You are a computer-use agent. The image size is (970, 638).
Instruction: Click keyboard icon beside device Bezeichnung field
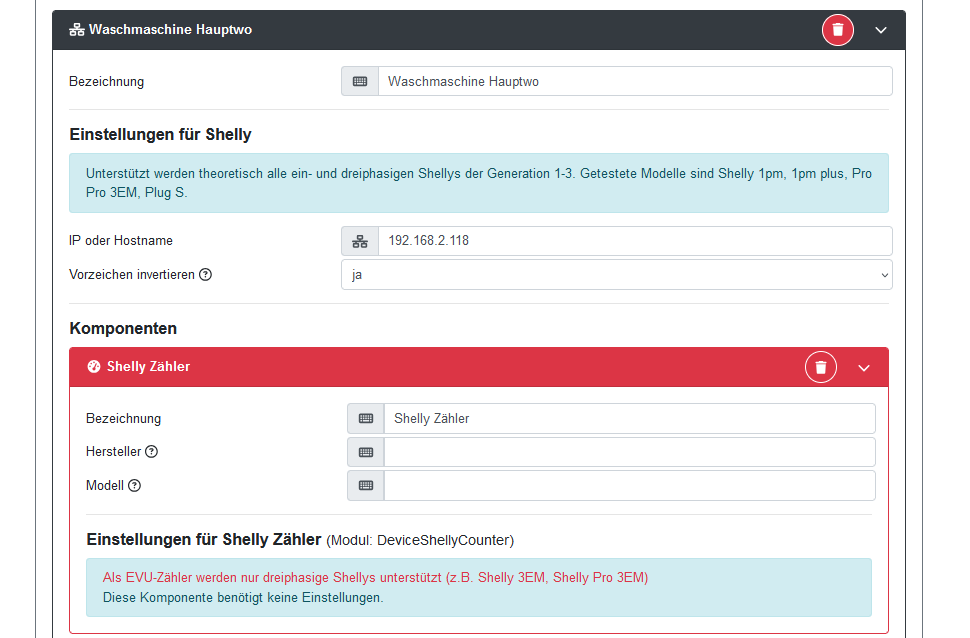360,81
